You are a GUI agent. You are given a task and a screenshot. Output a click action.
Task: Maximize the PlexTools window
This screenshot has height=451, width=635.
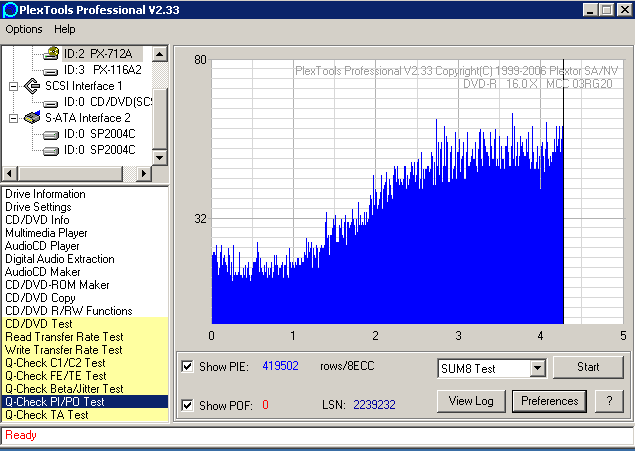click(x=606, y=10)
